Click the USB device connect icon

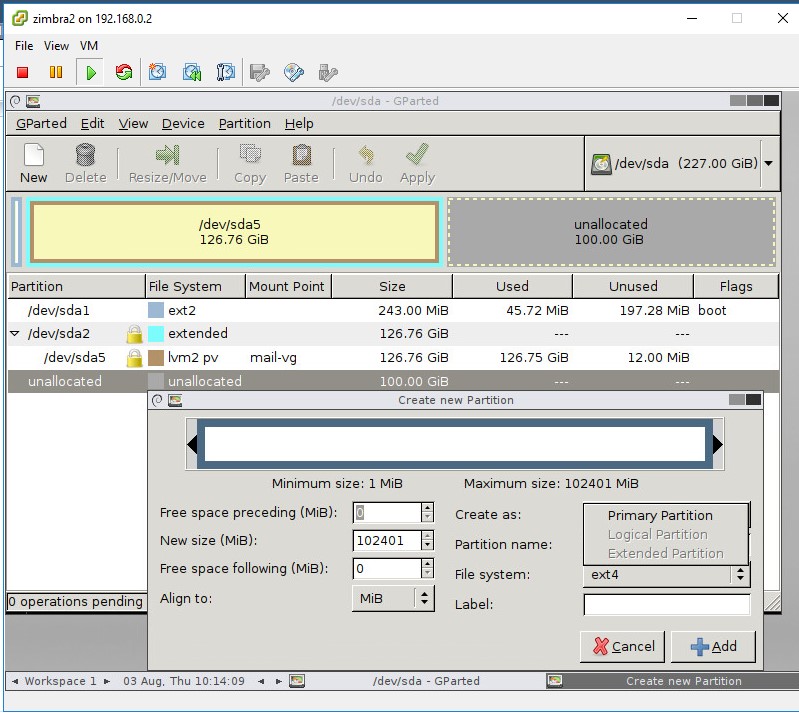[x=328, y=72]
